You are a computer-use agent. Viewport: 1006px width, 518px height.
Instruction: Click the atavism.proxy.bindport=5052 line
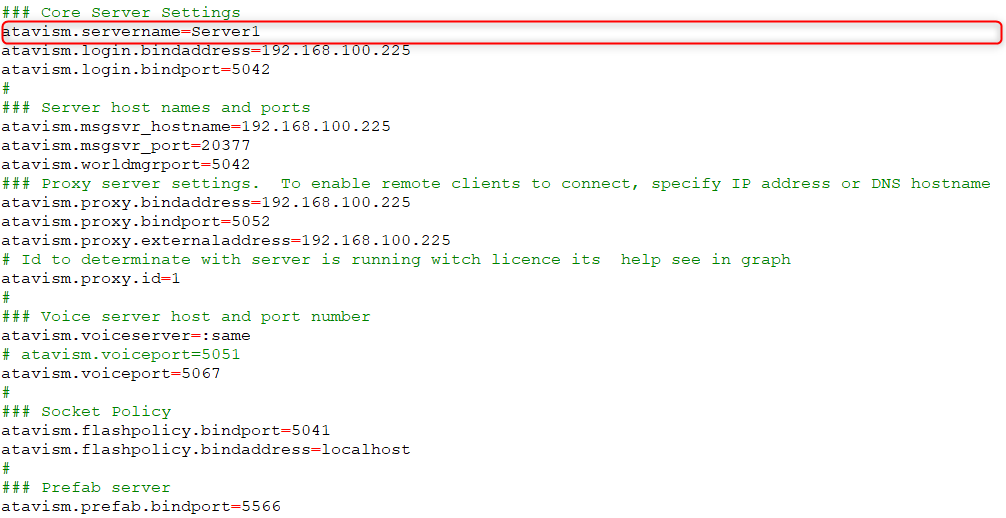pos(135,222)
